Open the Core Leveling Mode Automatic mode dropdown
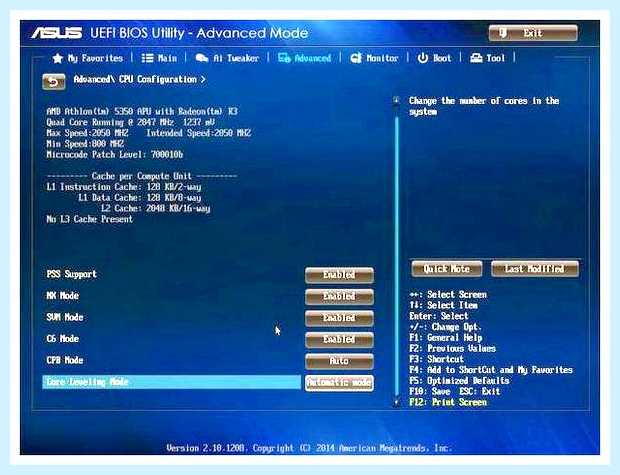 339,382
